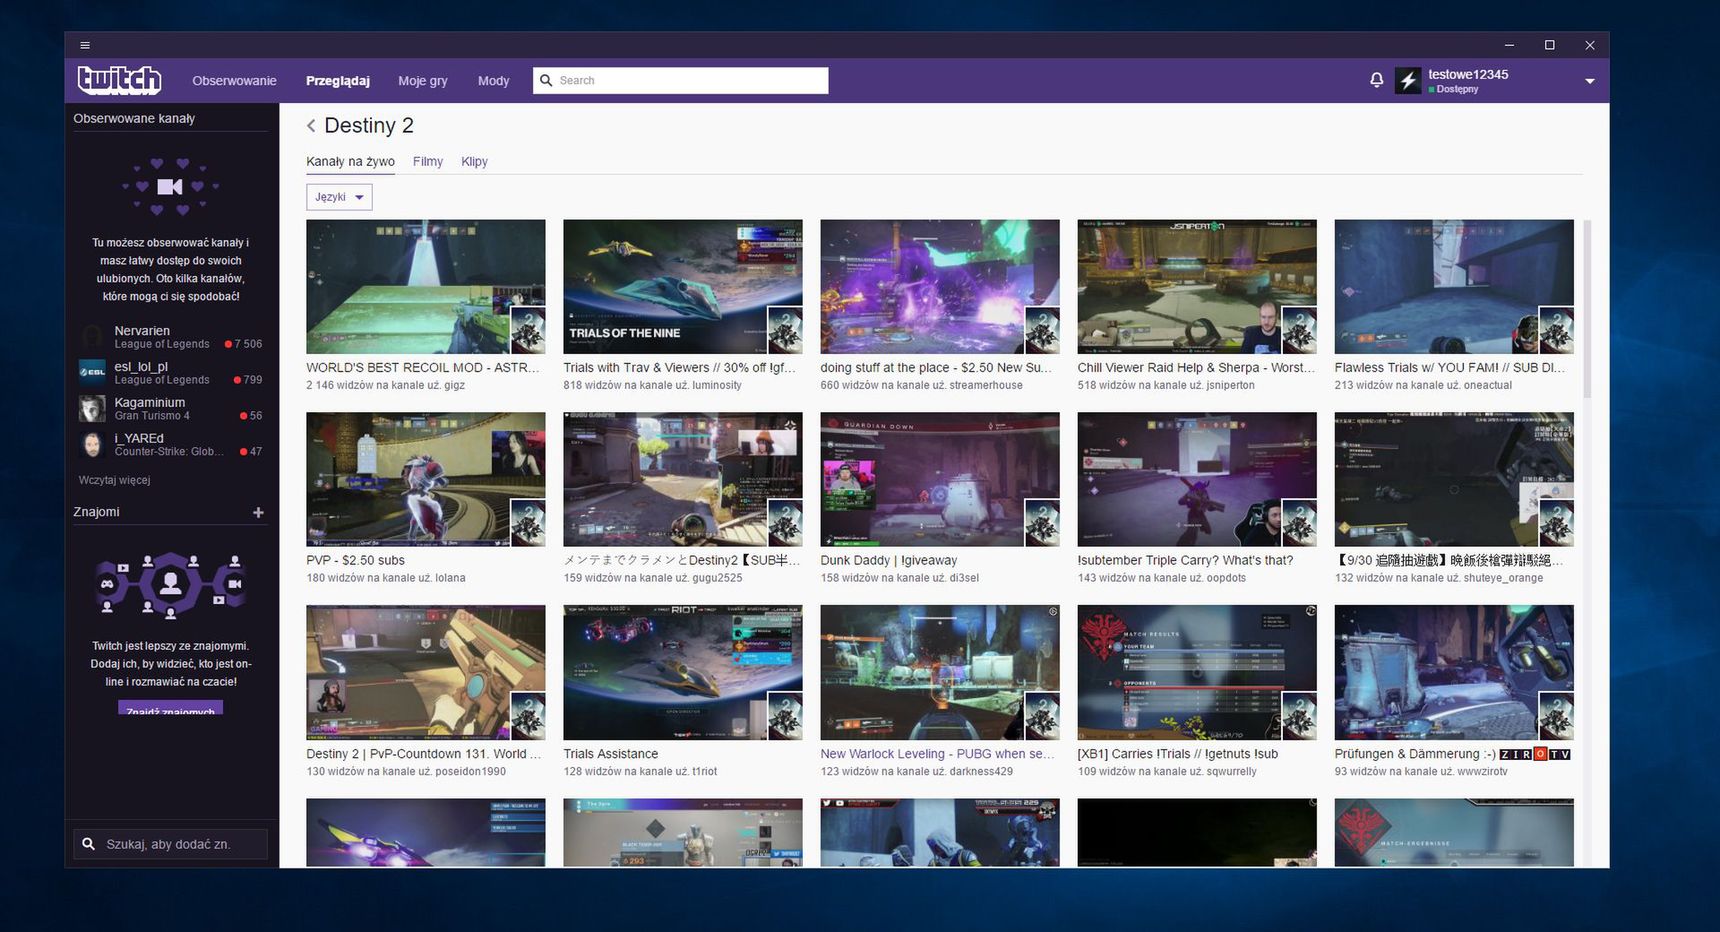Viewport: 1720px width, 932px height.
Task: Click 'Wczytaj więcej' load more link
Action: pyautogui.click(x=114, y=481)
